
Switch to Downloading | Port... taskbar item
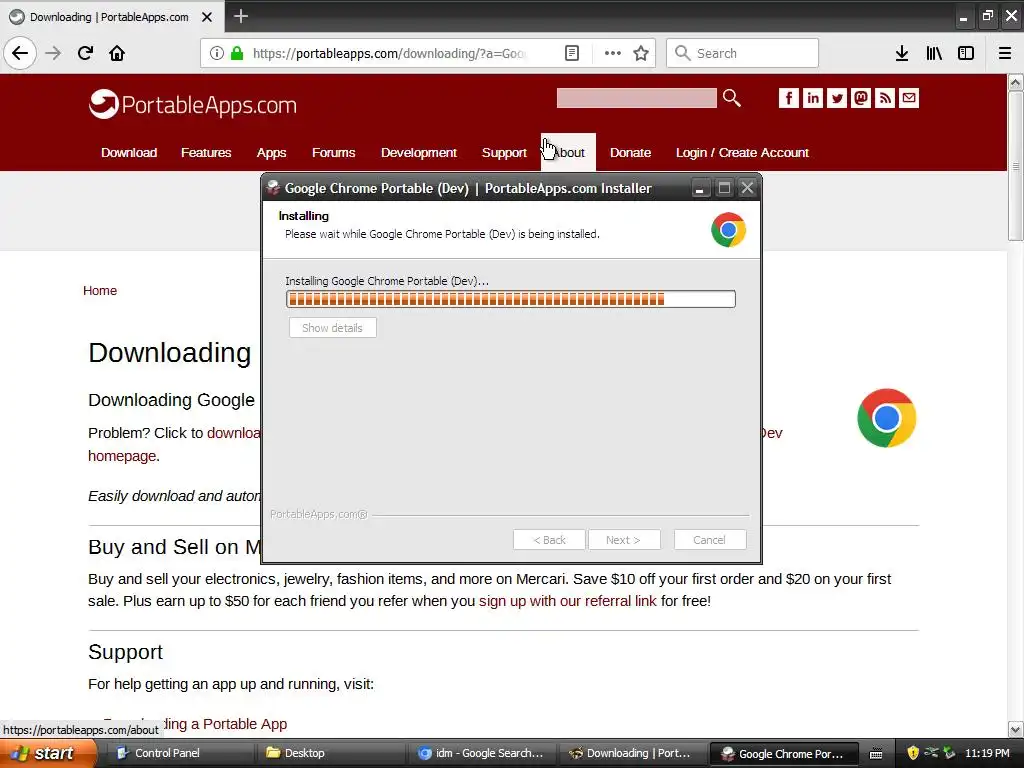pyautogui.click(x=632, y=753)
